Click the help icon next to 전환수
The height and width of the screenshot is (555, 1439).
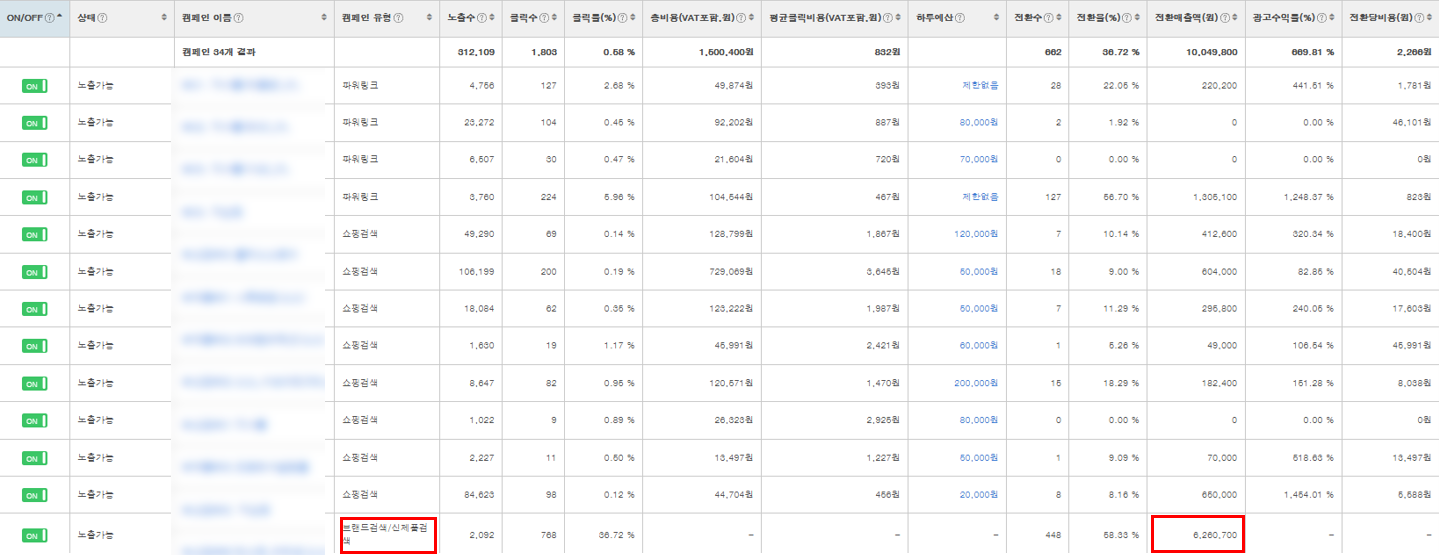click(1049, 18)
